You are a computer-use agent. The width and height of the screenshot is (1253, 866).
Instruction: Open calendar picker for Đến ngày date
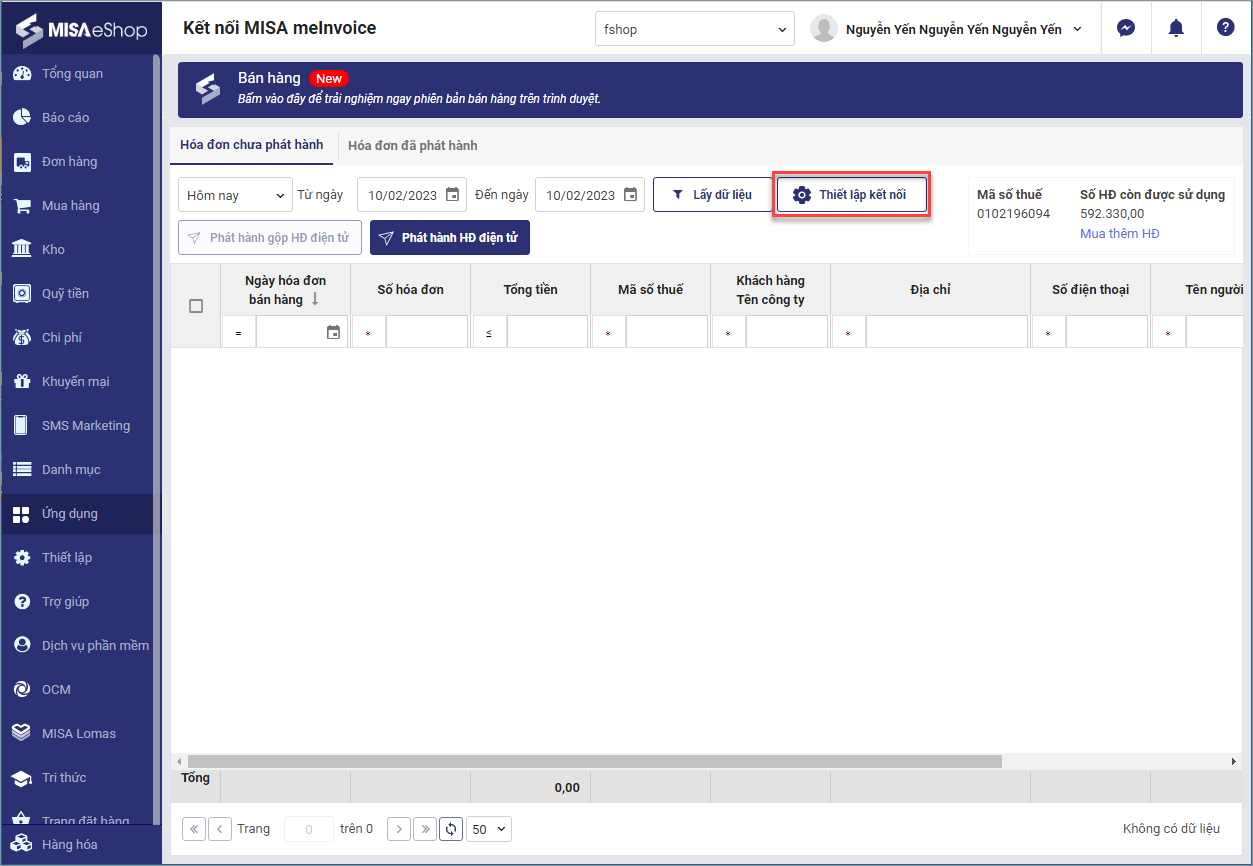630,195
